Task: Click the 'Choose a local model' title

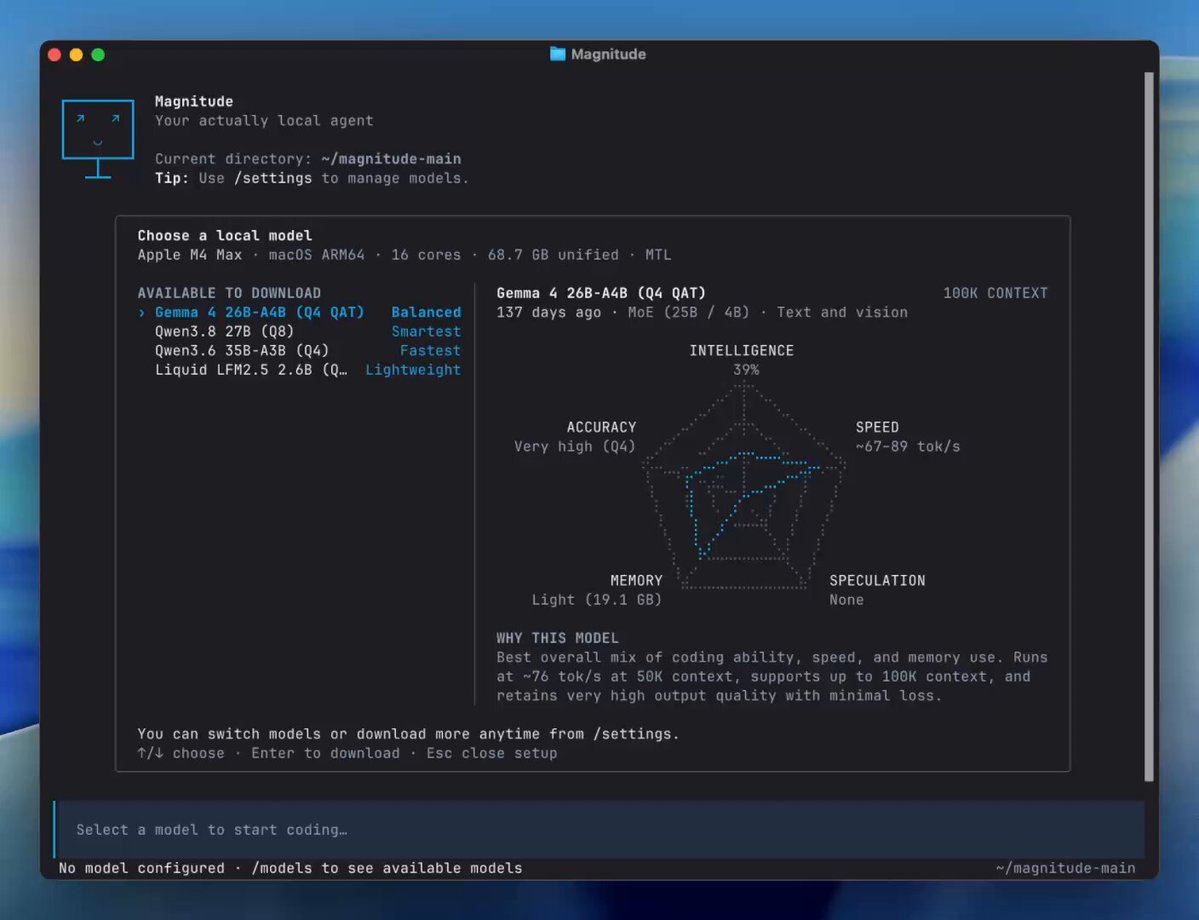Action: click(225, 236)
